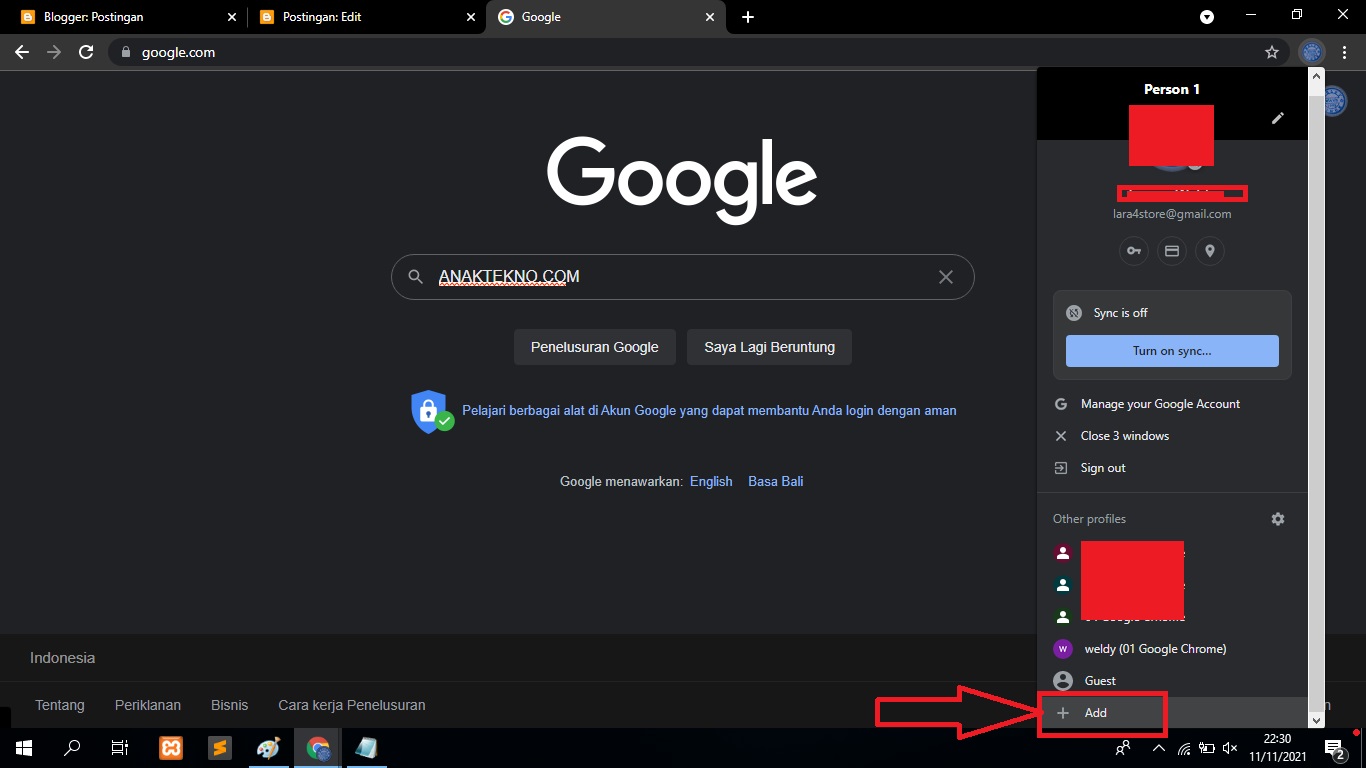The image size is (1366, 768).
Task: Open Windows taskbar search
Action: pyautogui.click(x=72, y=748)
